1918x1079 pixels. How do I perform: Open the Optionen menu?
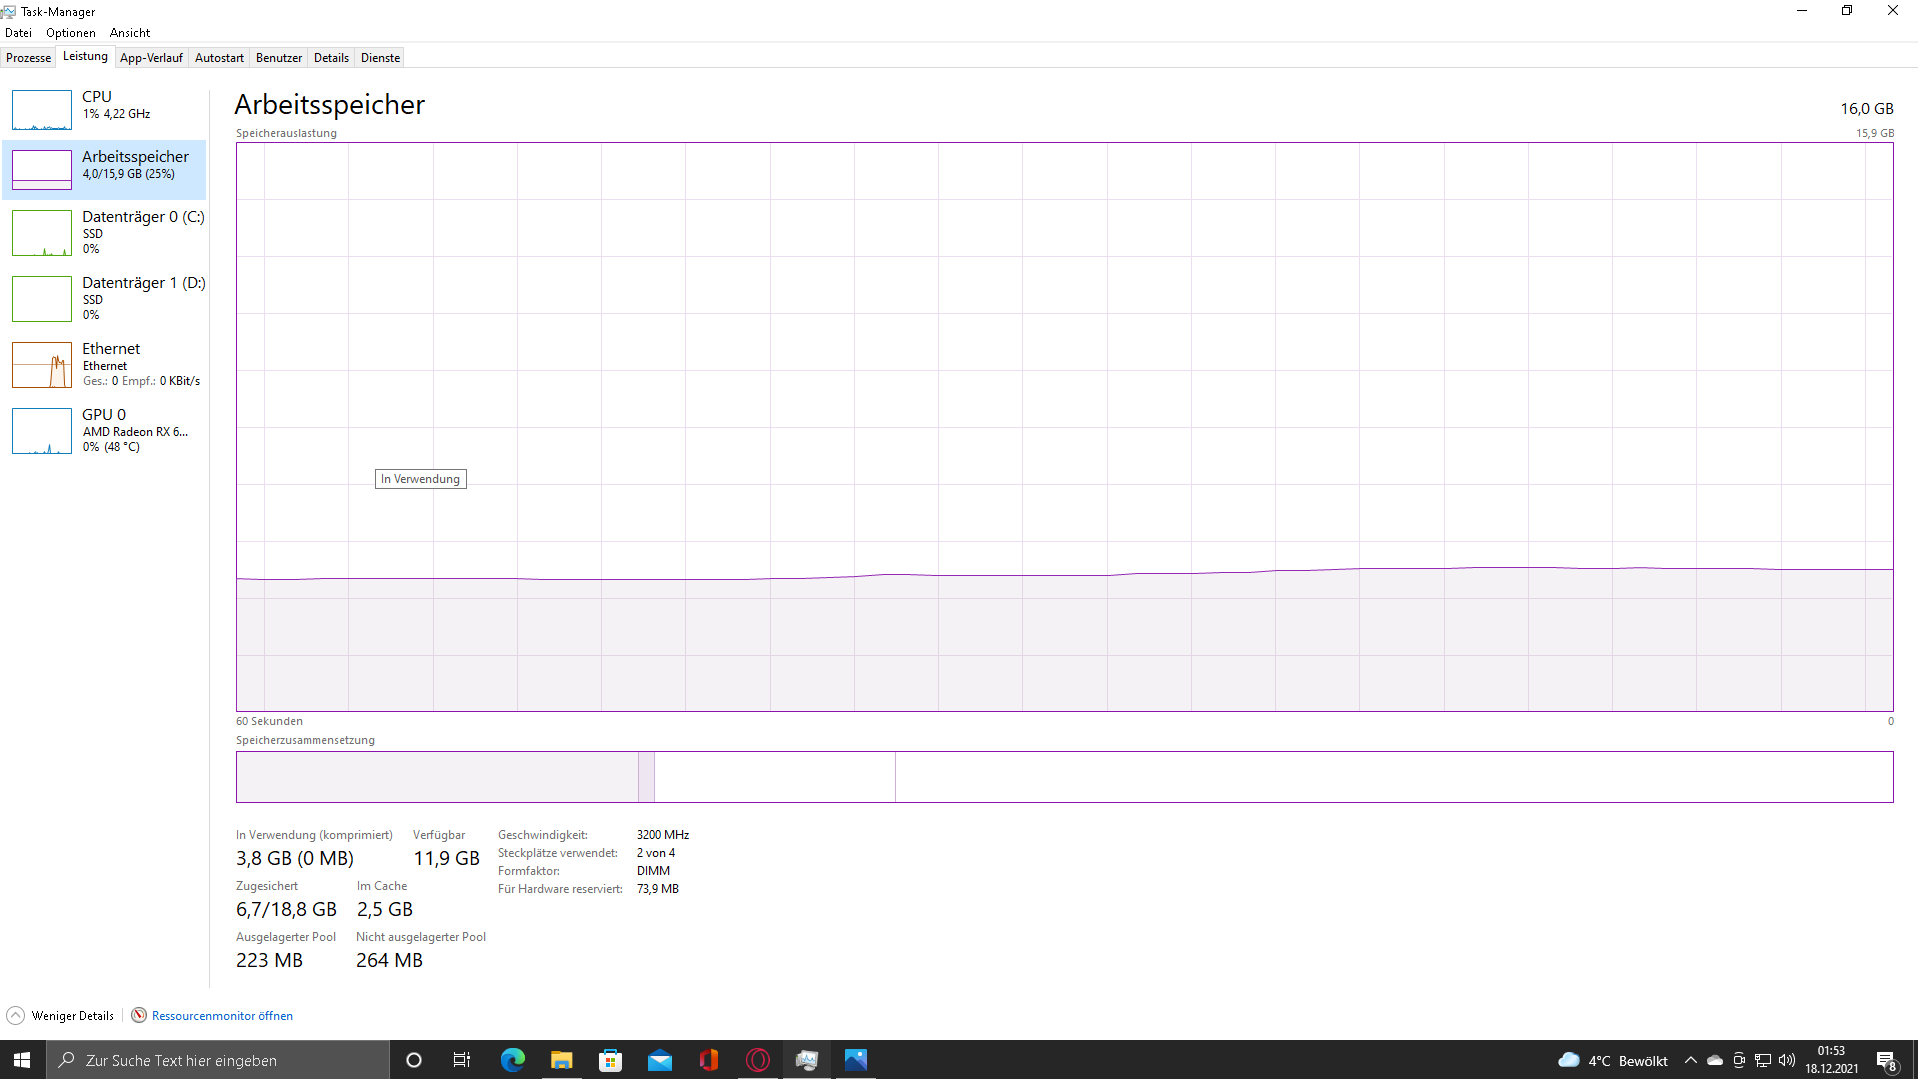(71, 33)
